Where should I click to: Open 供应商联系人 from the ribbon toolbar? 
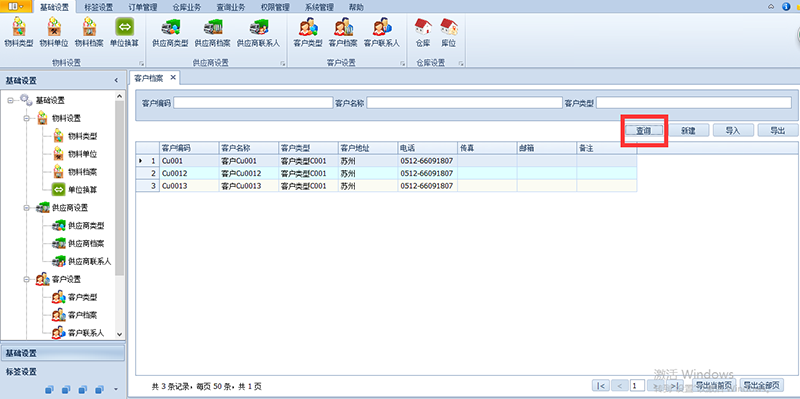coord(258,32)
